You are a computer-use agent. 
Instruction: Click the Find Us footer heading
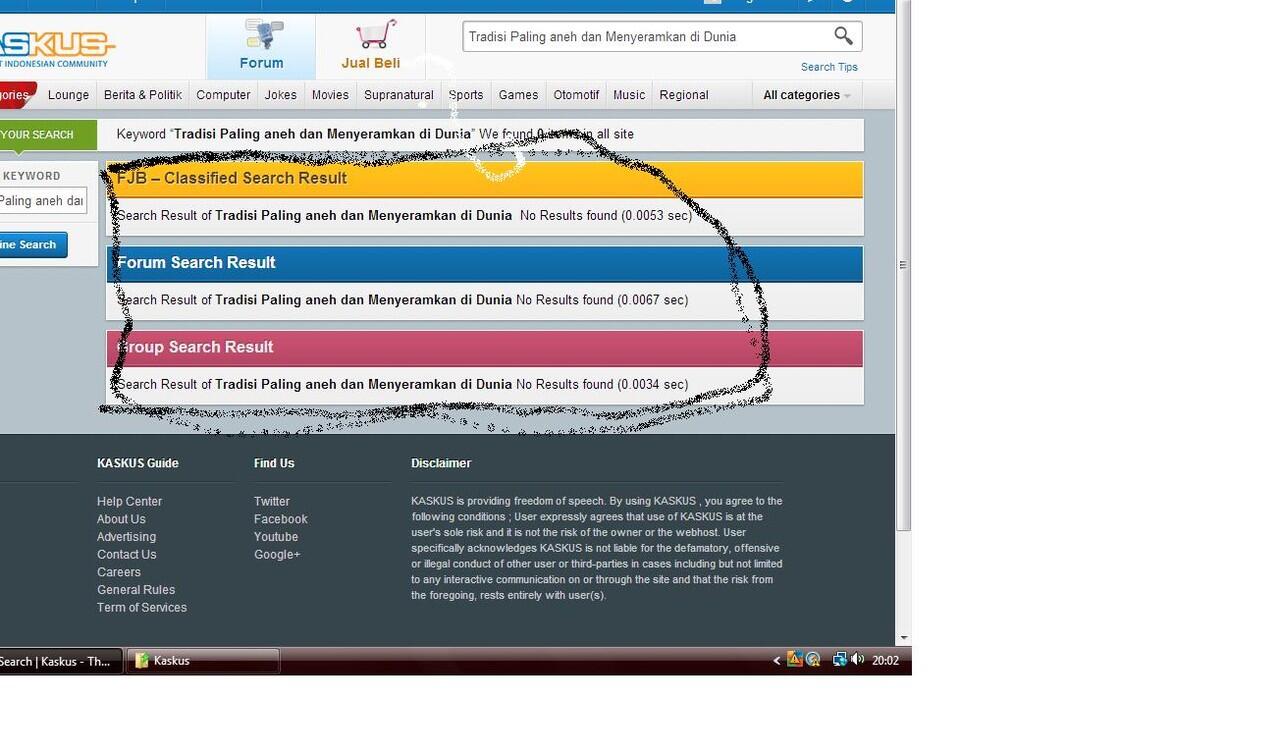click(x=274, y=463)
